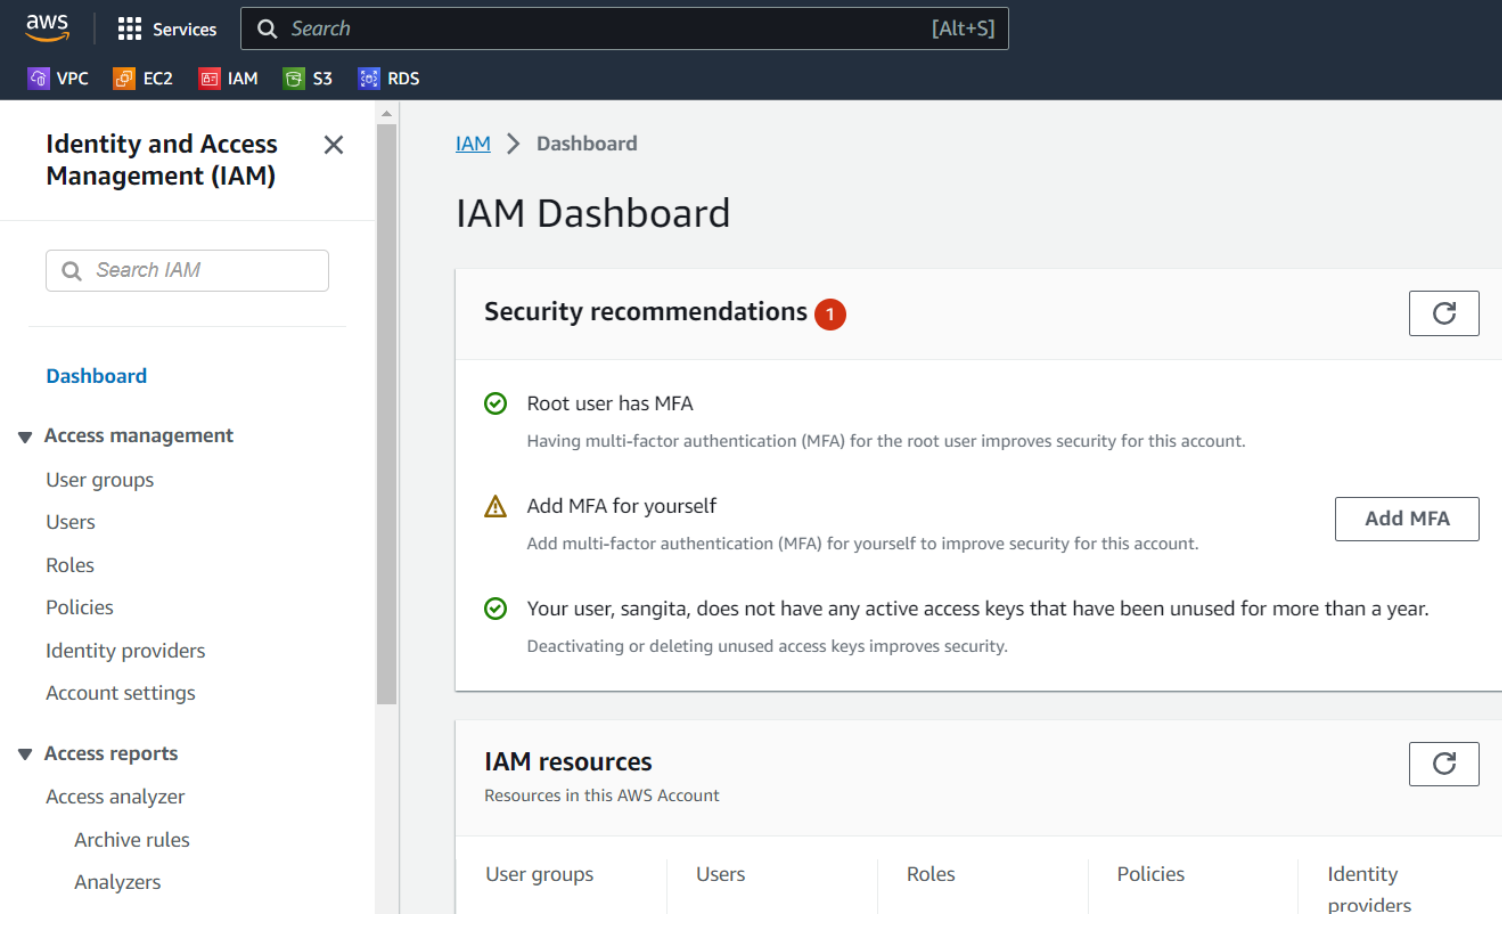Click 'Resources in this AWS Account' text
The height and width of the screenshot is (927, 1502).
pos(601,796)
